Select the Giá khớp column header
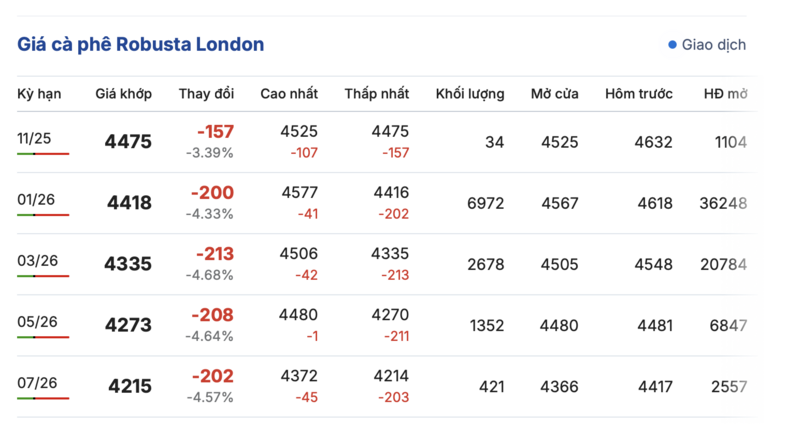The width and height of the screenshot is (800, 429). click(x=124, y=94)
